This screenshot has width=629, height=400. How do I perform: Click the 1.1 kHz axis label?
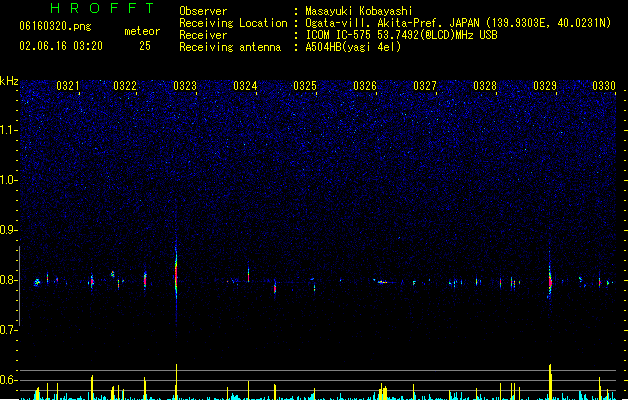tap(9, 130)
